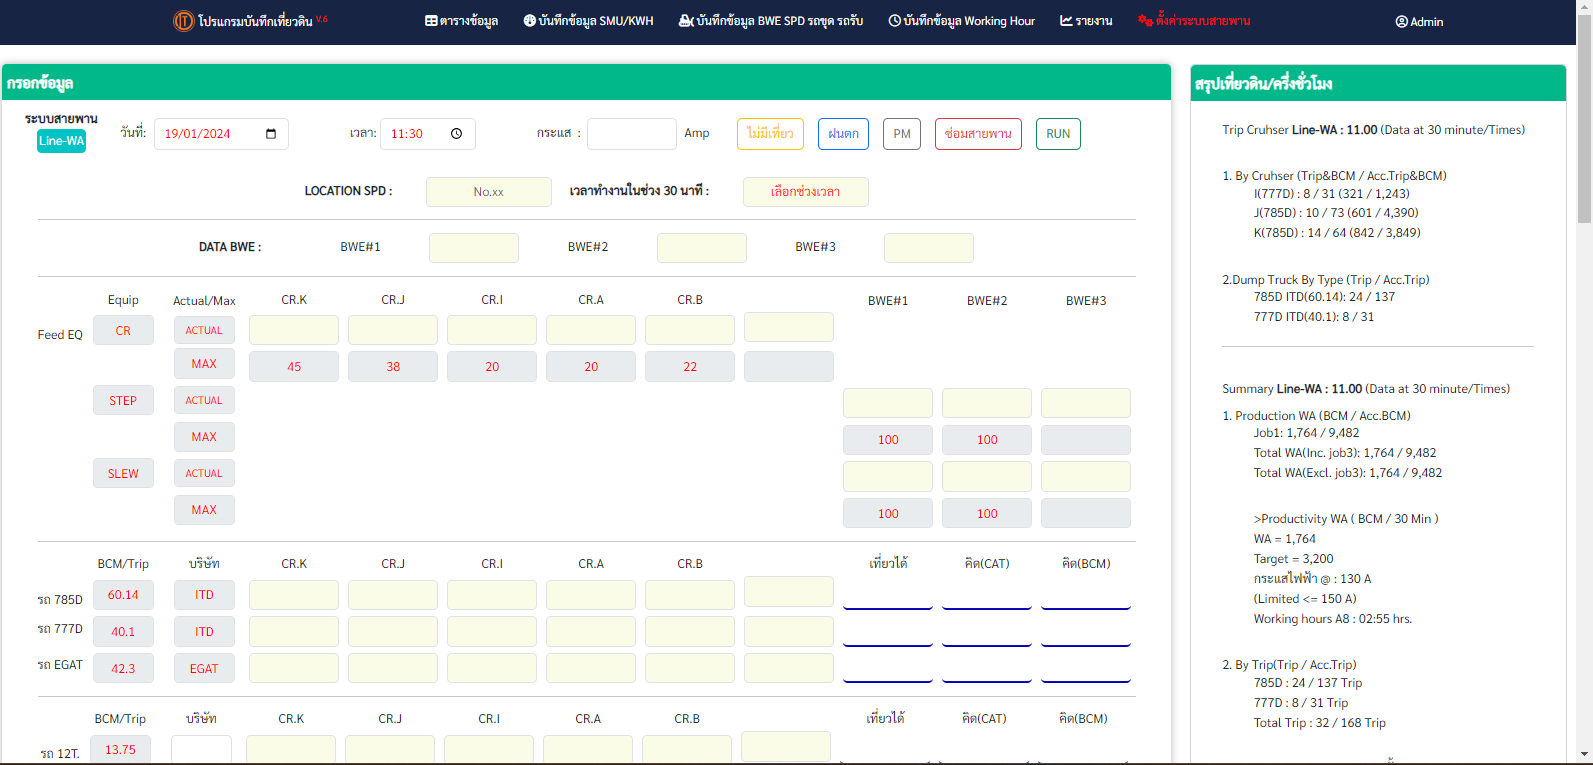
Task: Click the กระแส Amp input field
Action: click(x=631, y=134)
